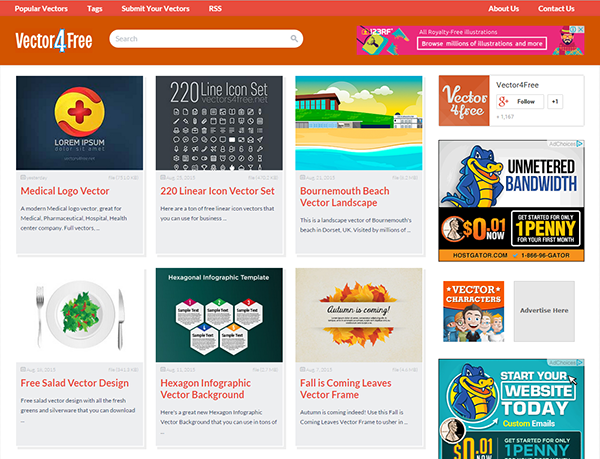
Task: Close the 123RF banner ad
Action: pos(580,29)
